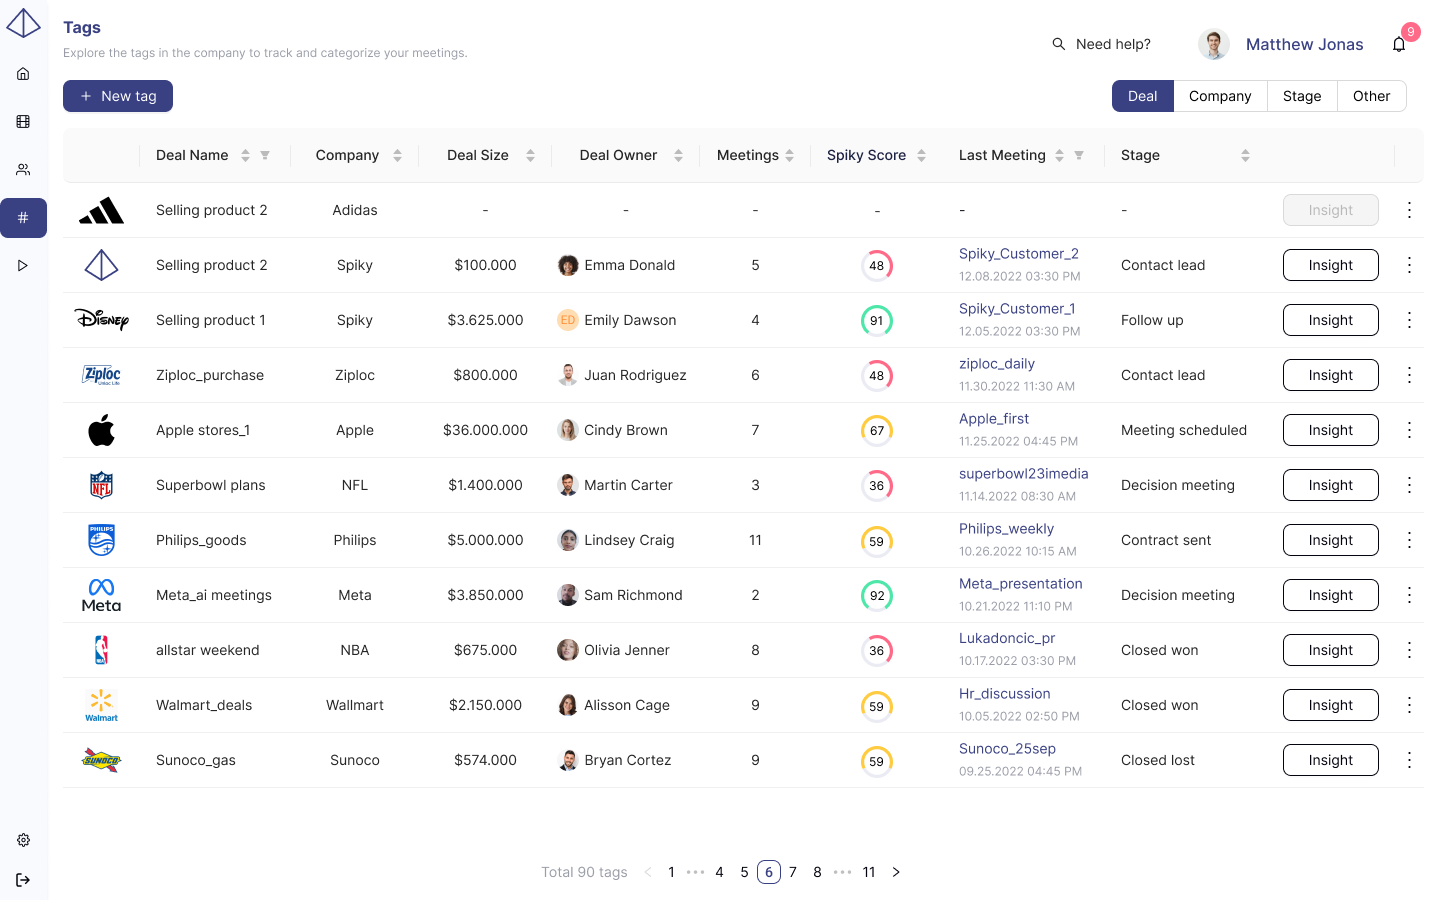Switch to the Other tab
1440x900 pixels.
pos(1372,96)
